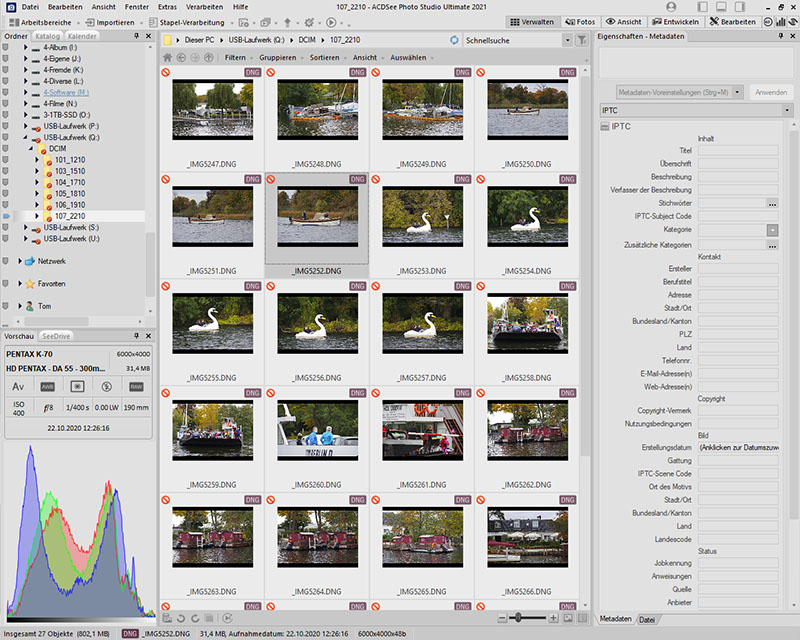800x640 pixels.
Task: Toggle Easy-Select indicator for Netzwerk
Action: [5, 261]
